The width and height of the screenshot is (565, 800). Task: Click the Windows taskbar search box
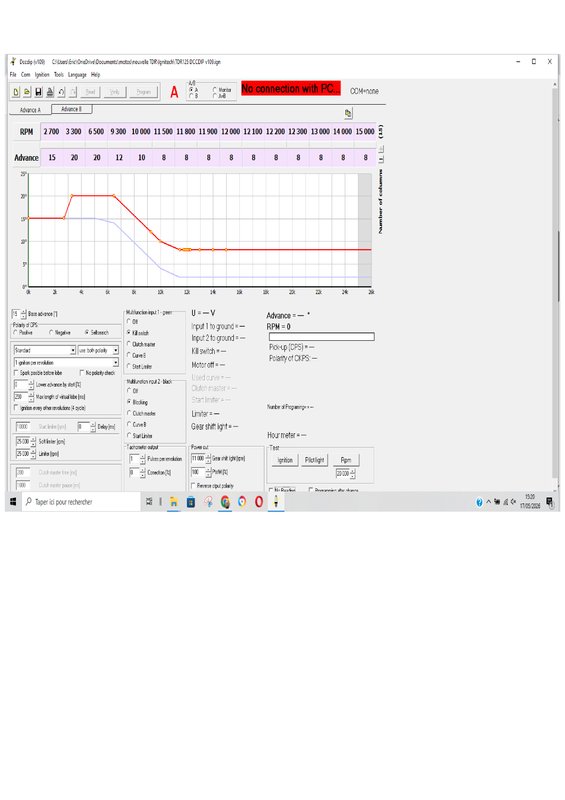[x=82, y=502]
